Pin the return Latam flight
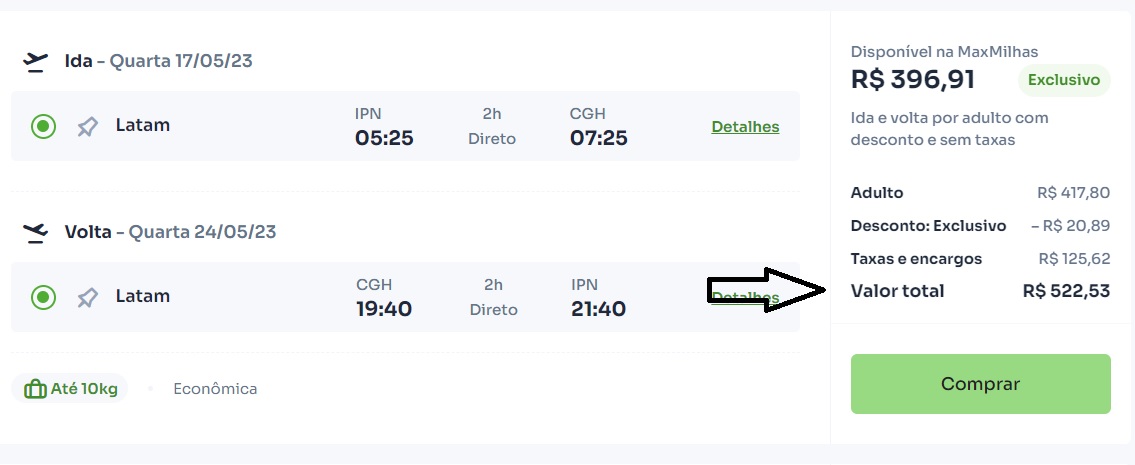Viewport: 1135px width, 465px height. pyautogui.click(x=88, y=297)
